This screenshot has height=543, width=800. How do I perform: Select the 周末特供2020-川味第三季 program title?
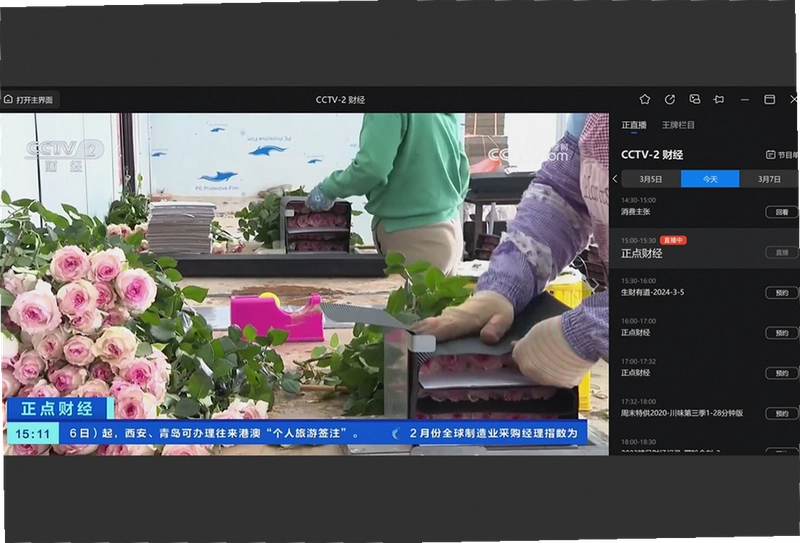coord(682,413)
